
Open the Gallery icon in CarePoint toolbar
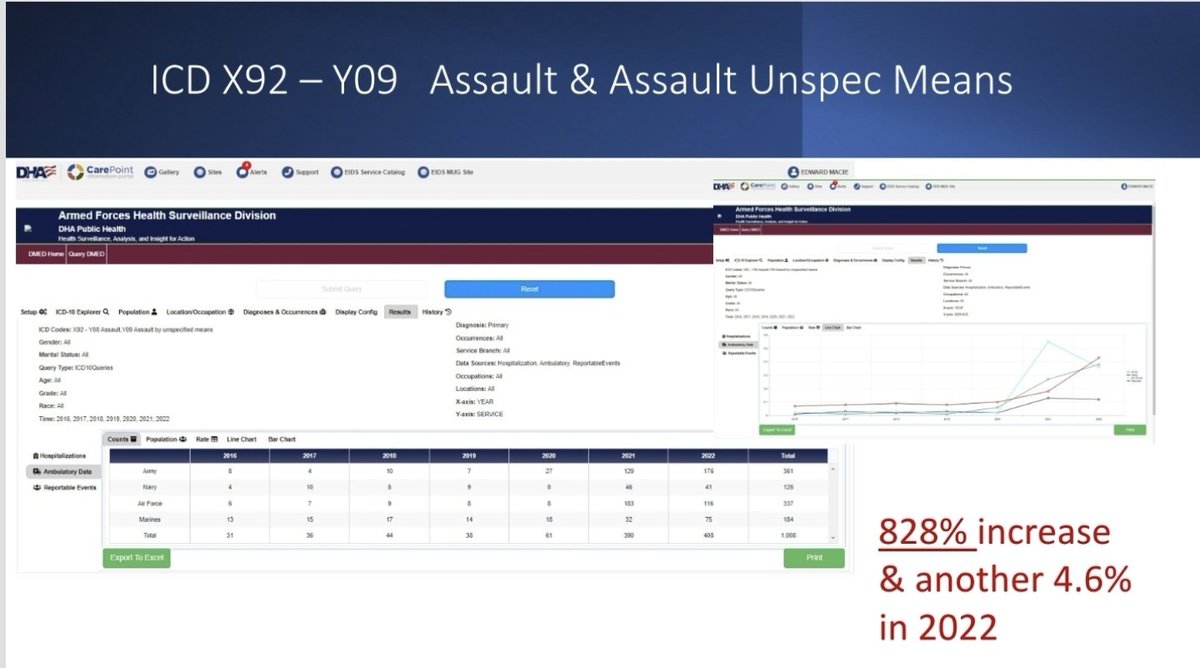[x=151, y=172]
